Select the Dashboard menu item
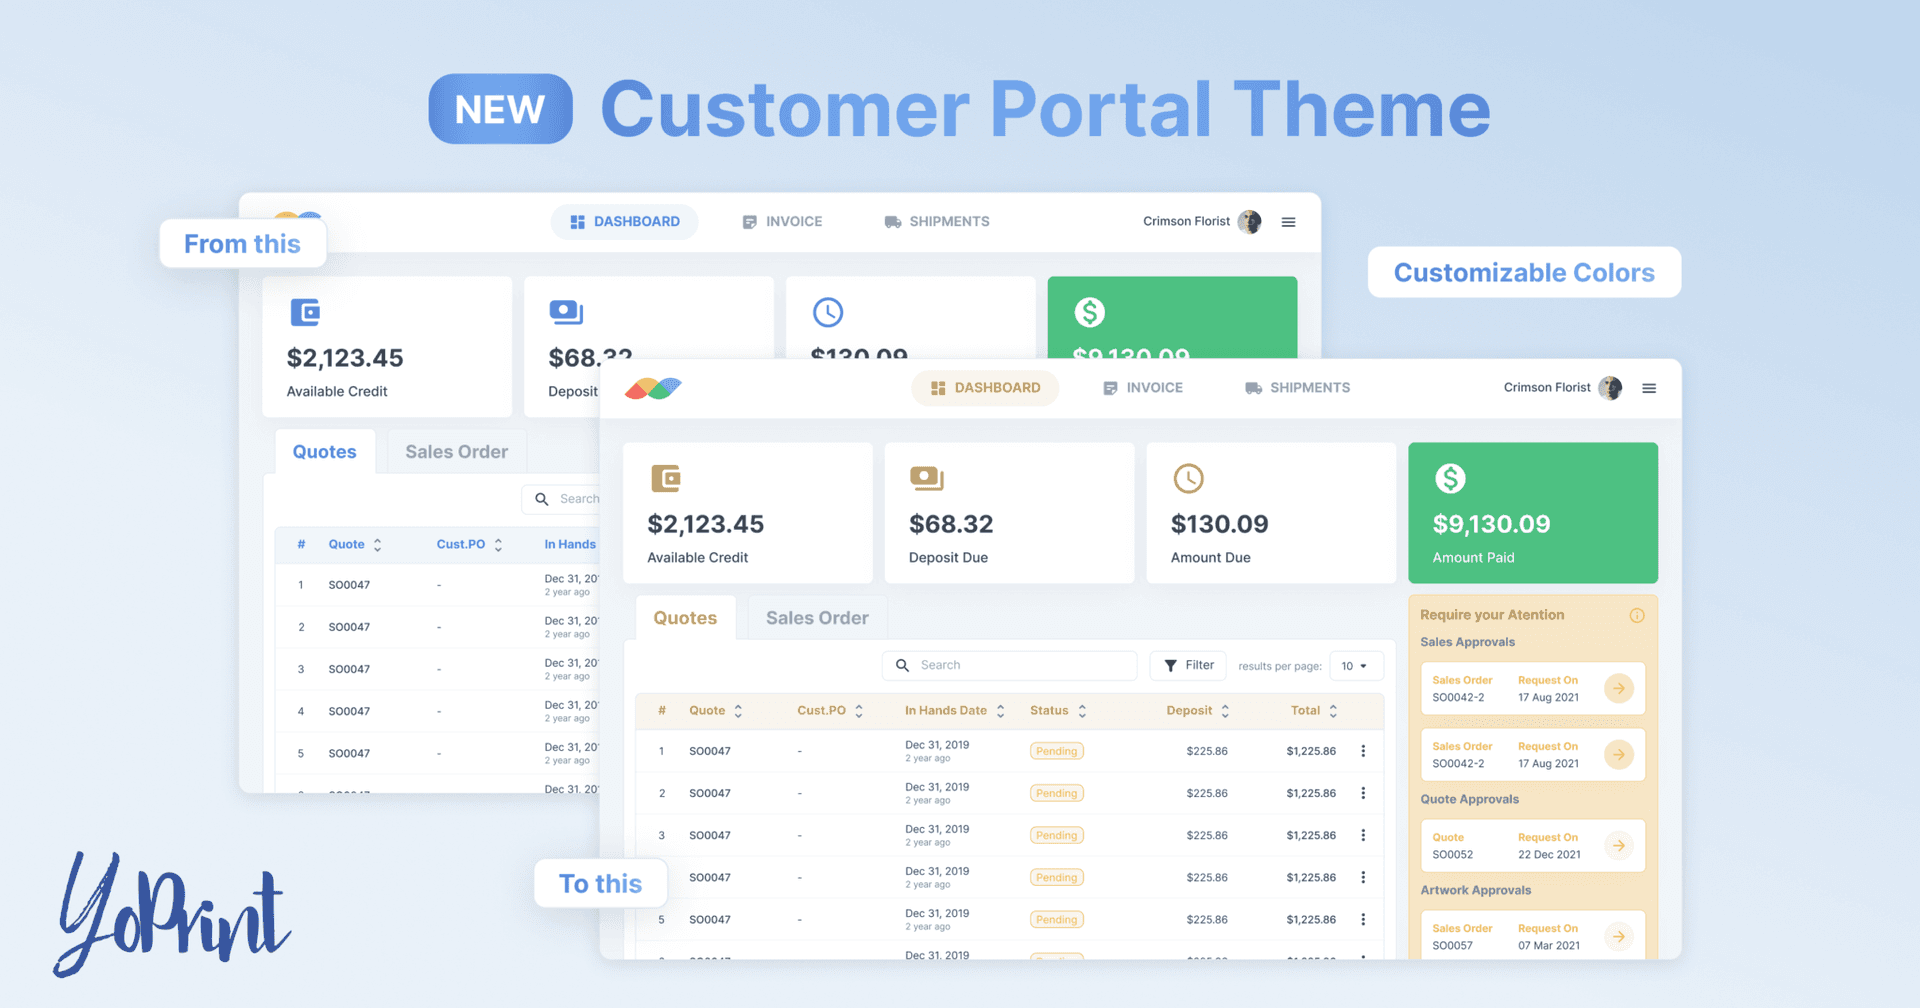This screenshot has height=1008, width=1920. tap(985, 388)
